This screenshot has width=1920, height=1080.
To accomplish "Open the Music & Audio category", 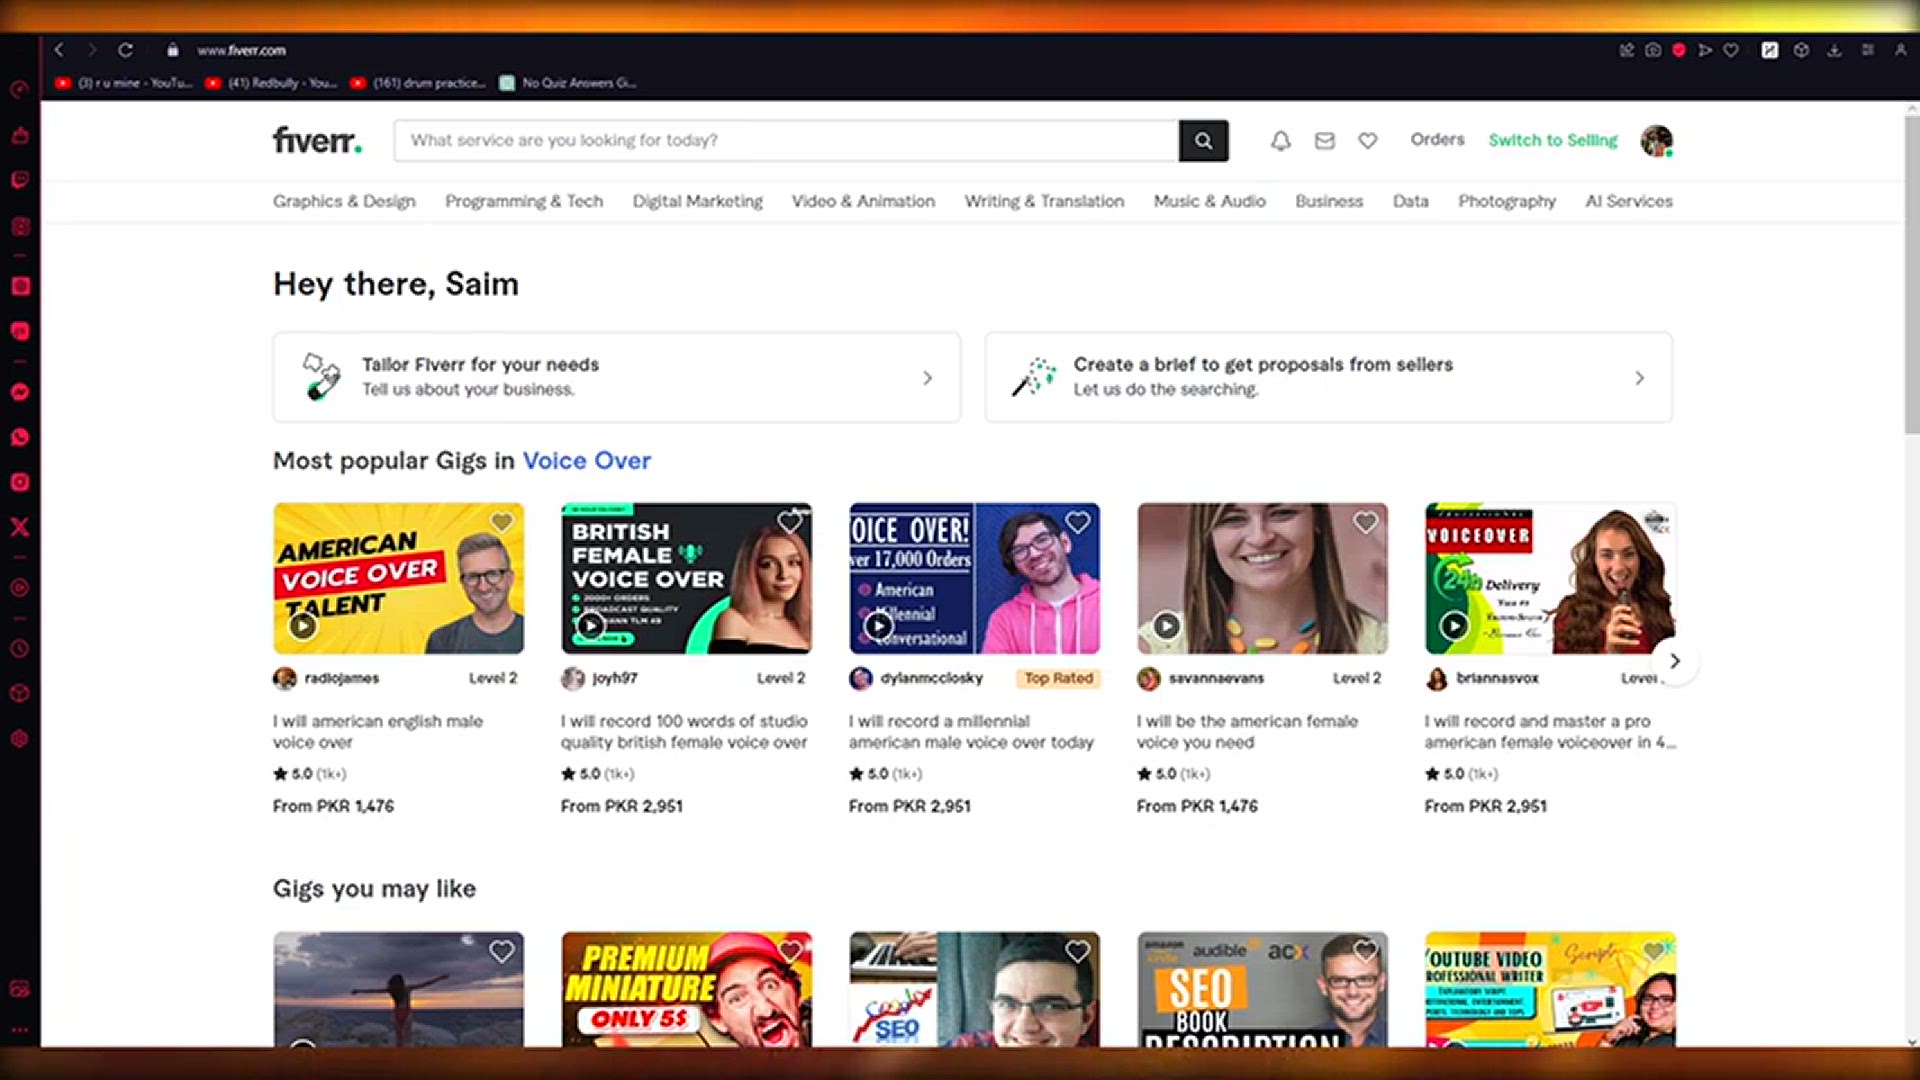I will coord(1209,201).
